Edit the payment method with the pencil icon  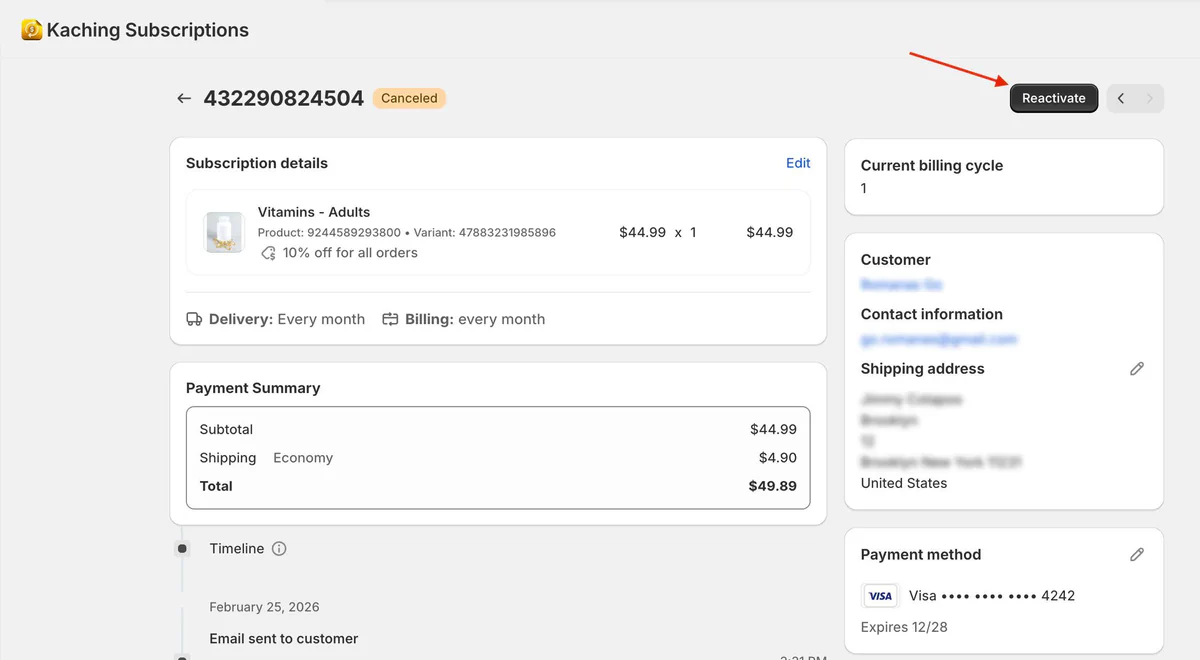click(x=1137, y=555)
